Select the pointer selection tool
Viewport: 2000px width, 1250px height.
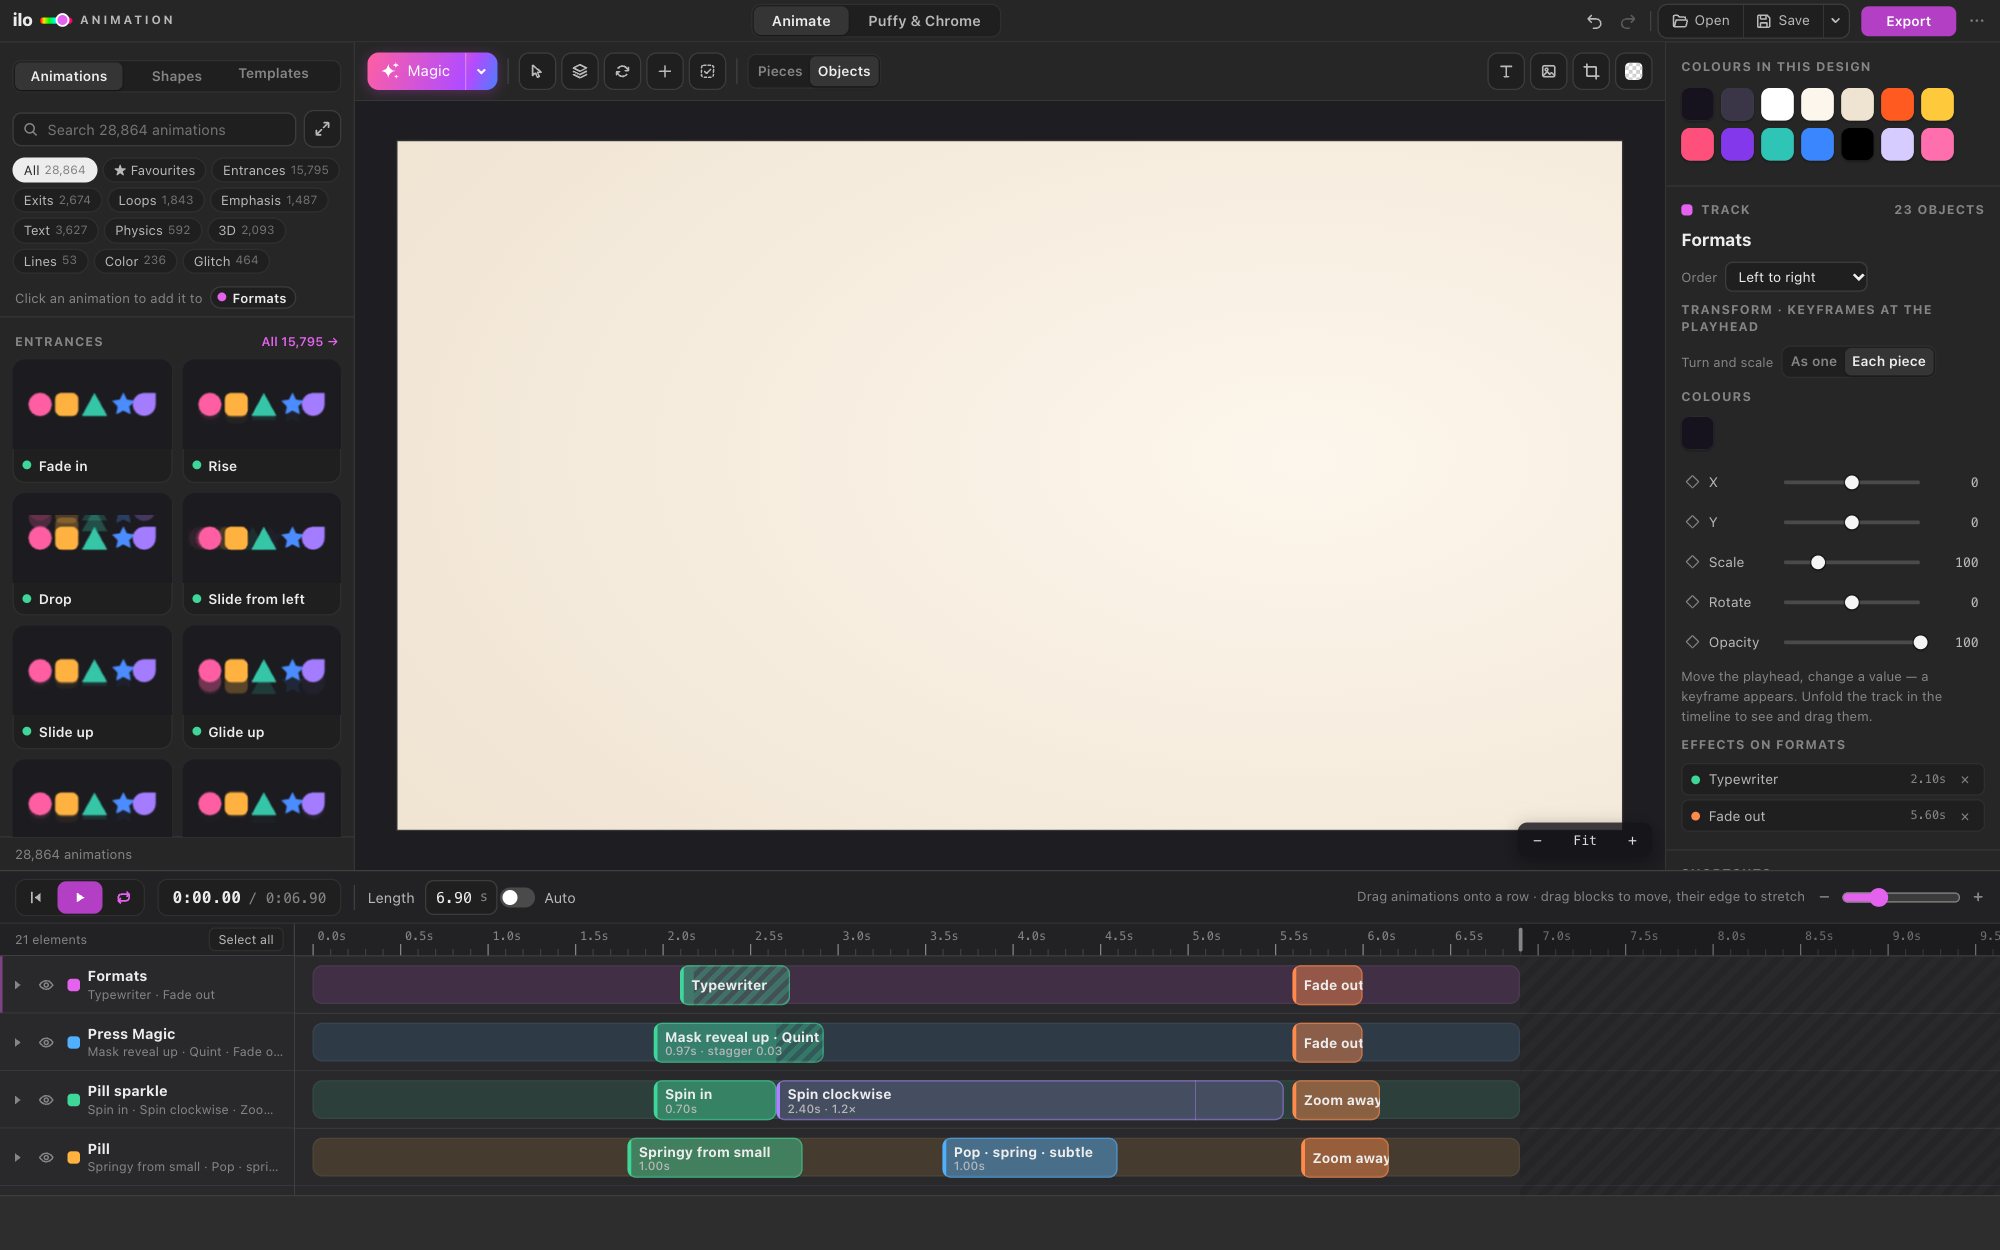537,71
